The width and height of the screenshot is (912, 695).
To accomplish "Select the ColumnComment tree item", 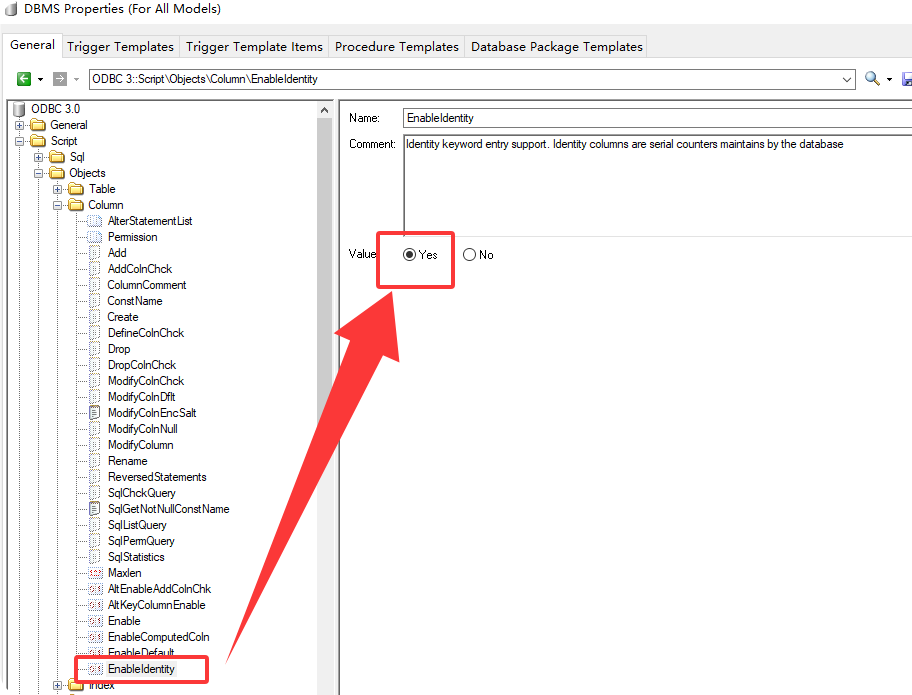I will click(x=147, y=285).
